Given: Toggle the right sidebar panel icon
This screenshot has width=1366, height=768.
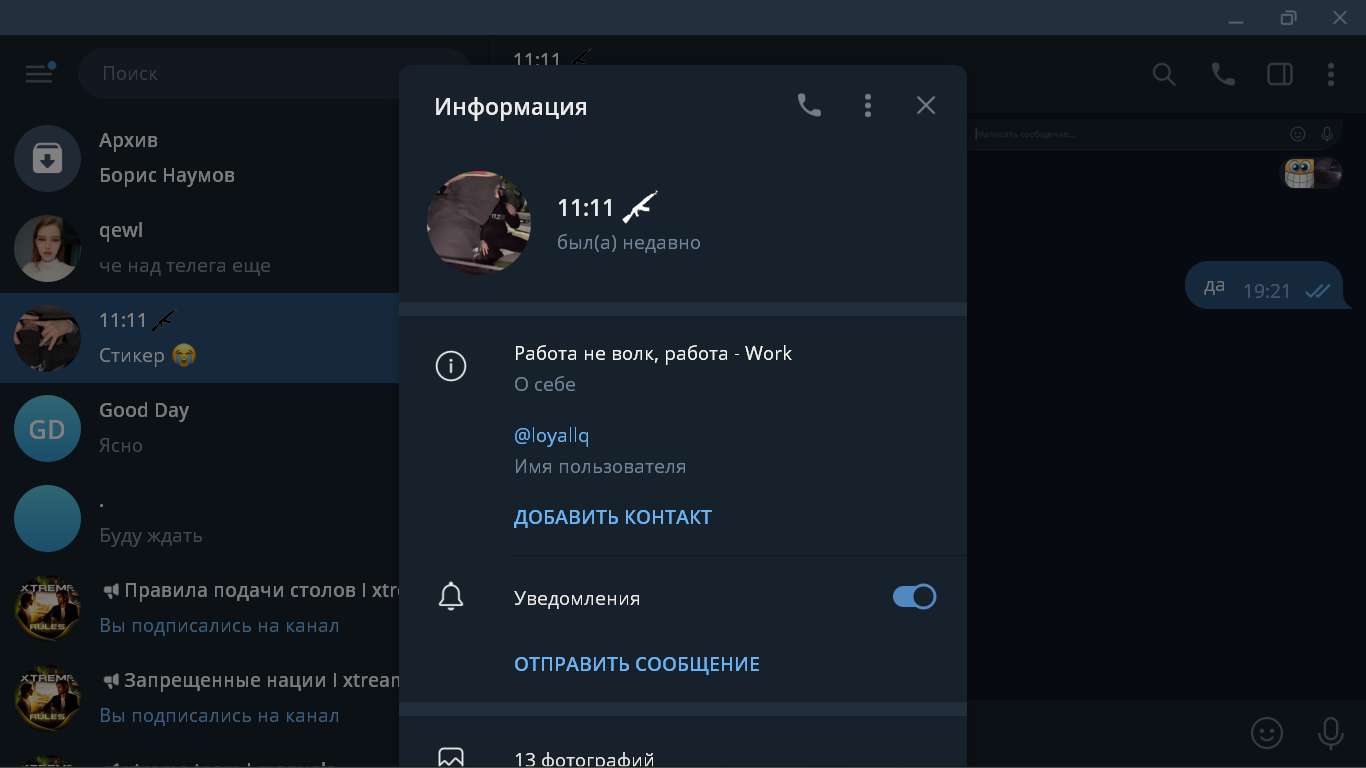Looking at the screenshot, I should tap(1280, 74).
